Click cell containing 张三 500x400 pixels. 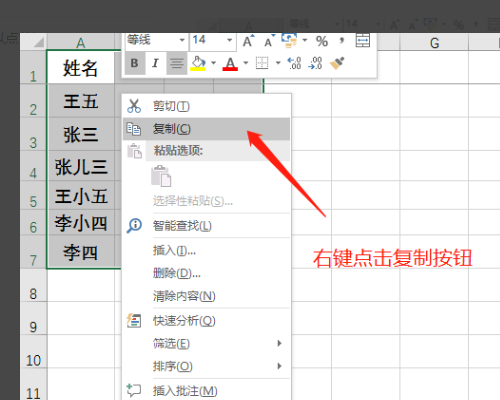(x=81, y=134)
